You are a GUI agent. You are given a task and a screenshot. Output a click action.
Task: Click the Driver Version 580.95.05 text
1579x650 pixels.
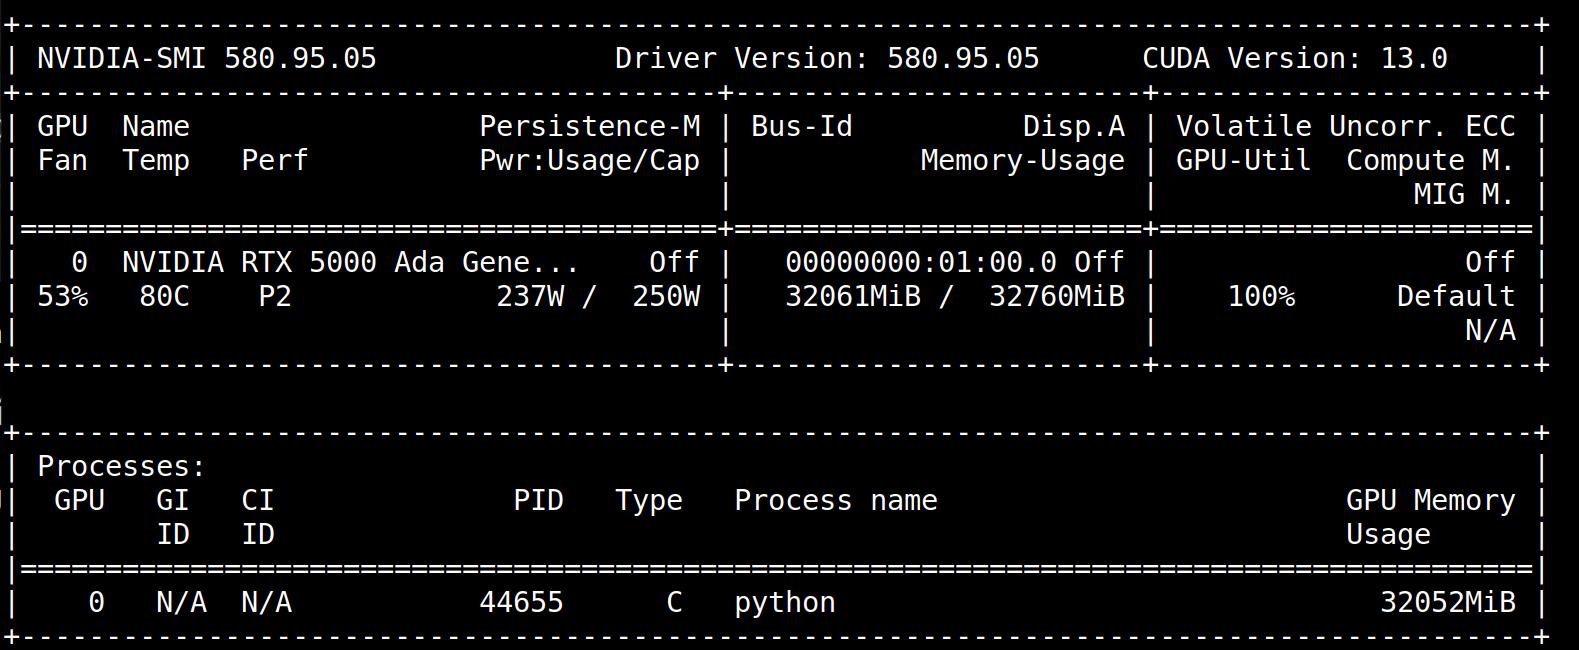click(827, 58)
